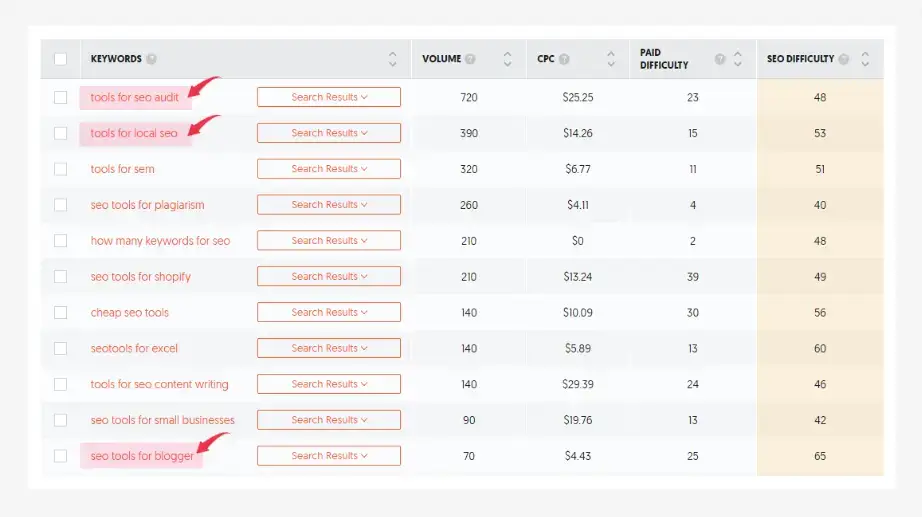Select checkbox for cheap seo tools row
The height and width of the screenshot is (517, 922).
[x=60, y=312]
